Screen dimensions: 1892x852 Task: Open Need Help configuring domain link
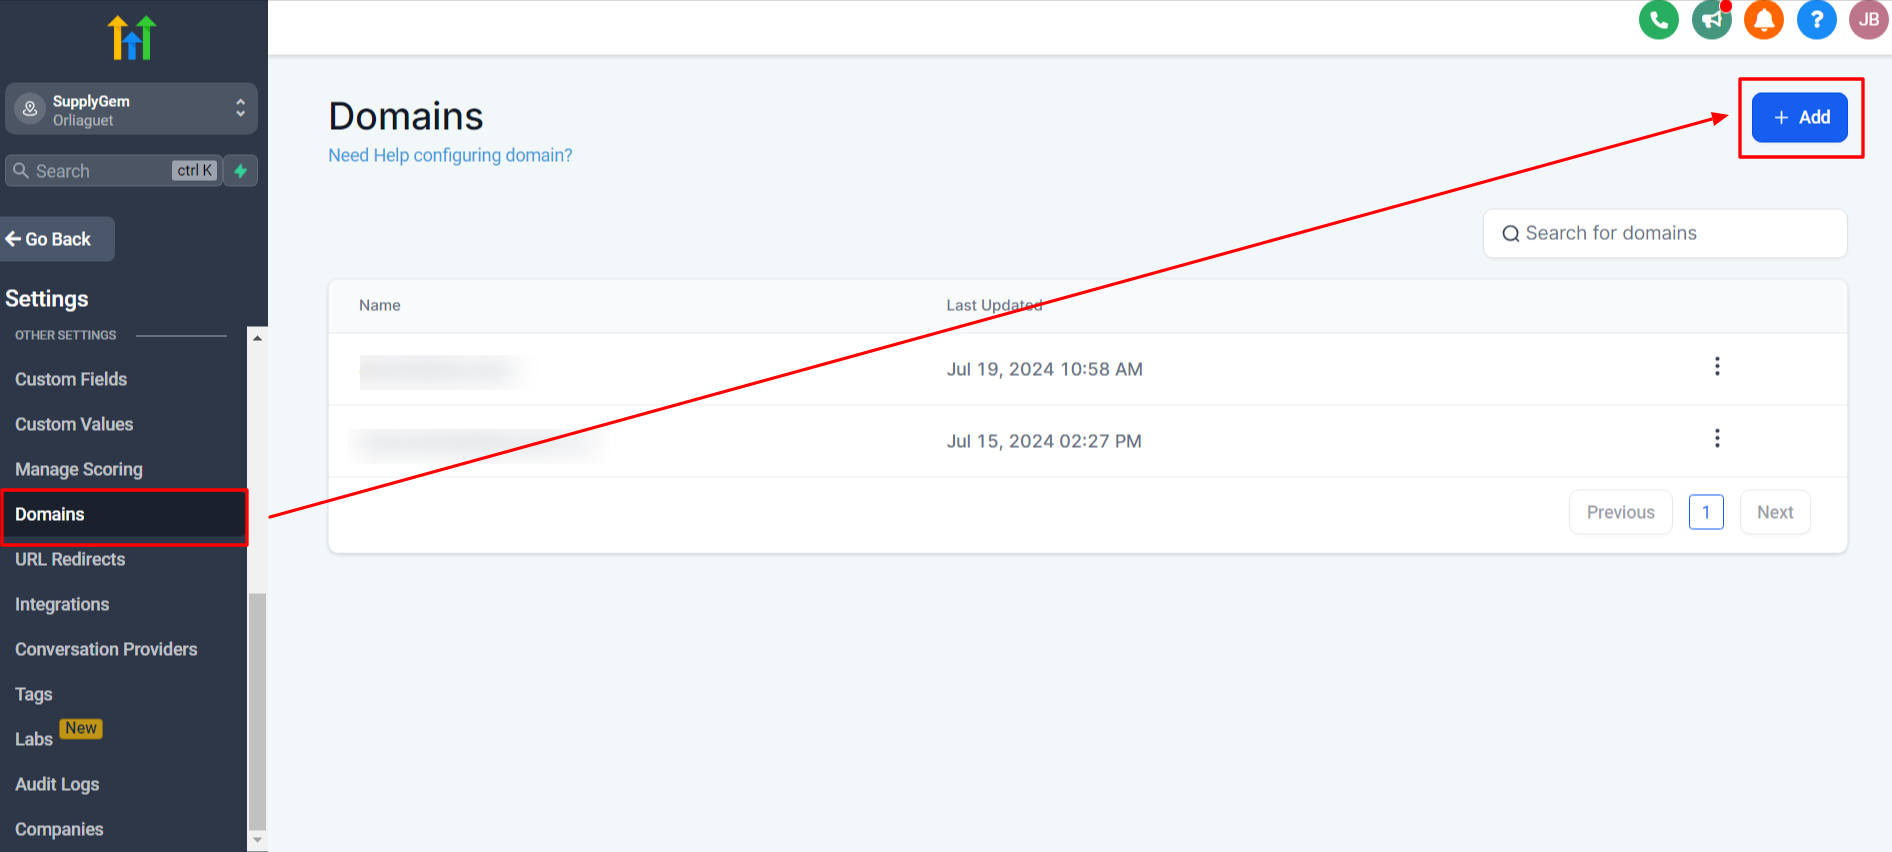tap(450, 156)
